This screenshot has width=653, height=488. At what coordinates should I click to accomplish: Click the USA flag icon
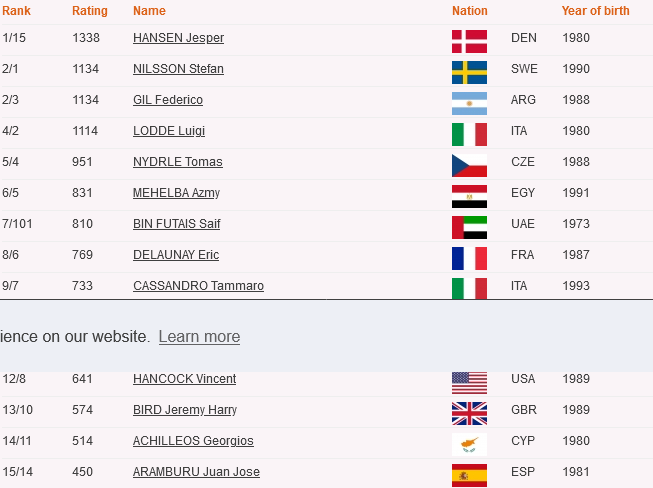click(469, 383)
